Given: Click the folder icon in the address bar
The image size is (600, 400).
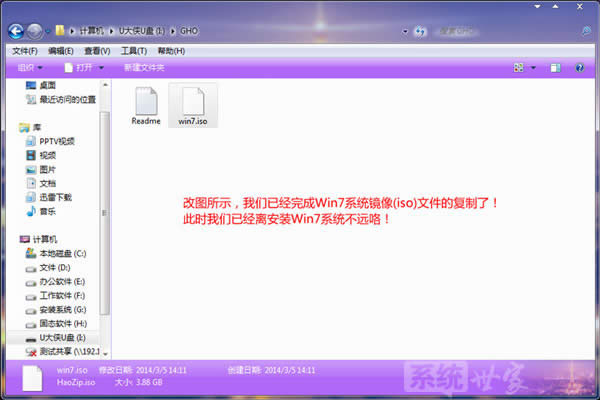Looking at the screenshot, I should click(60, 31).
